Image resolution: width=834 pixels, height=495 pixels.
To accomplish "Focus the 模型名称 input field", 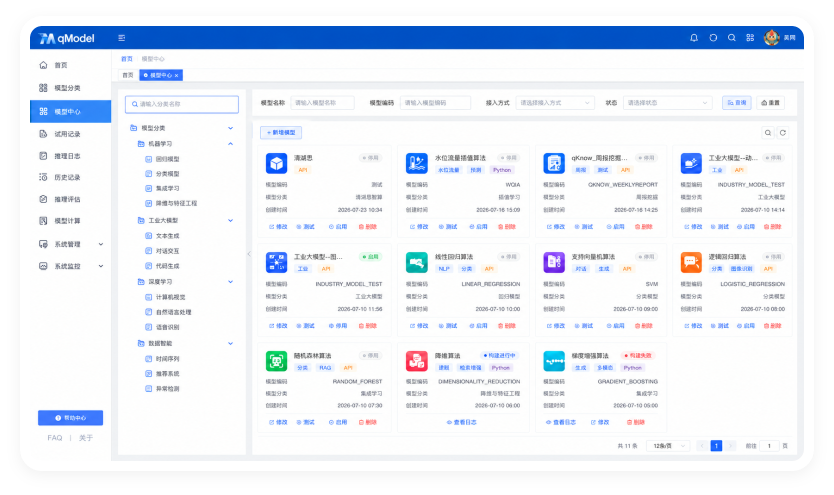I will point(322,103).
